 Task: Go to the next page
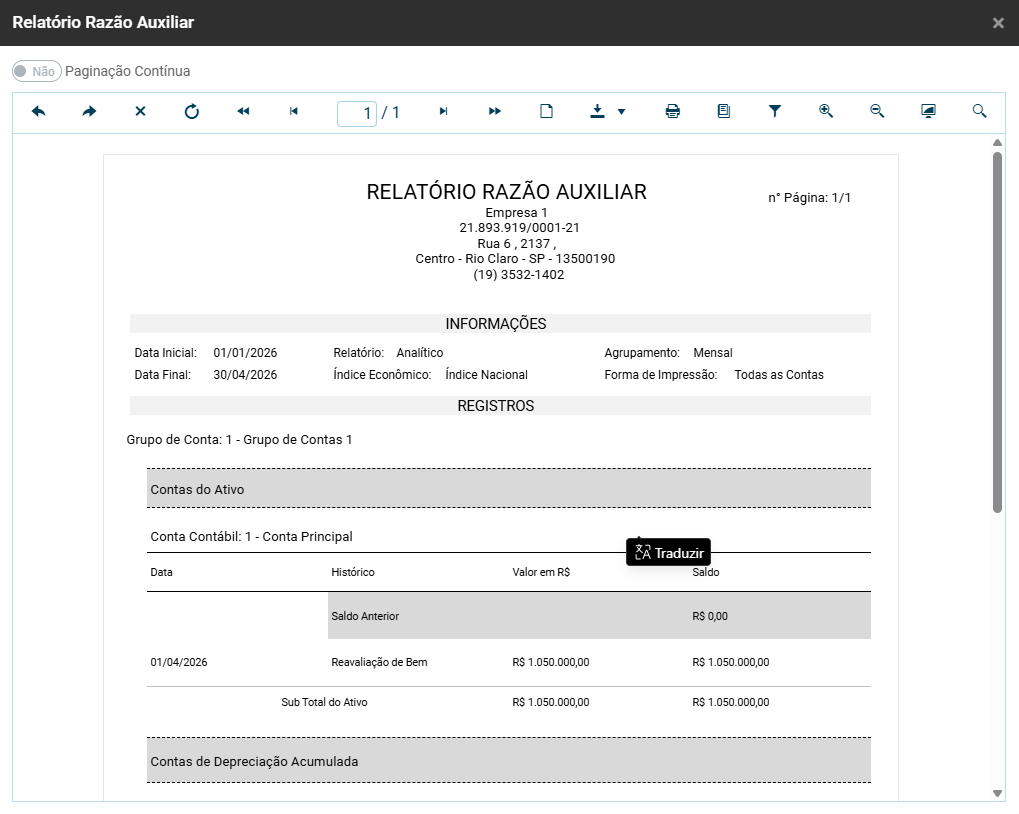[x=444, y=112]
